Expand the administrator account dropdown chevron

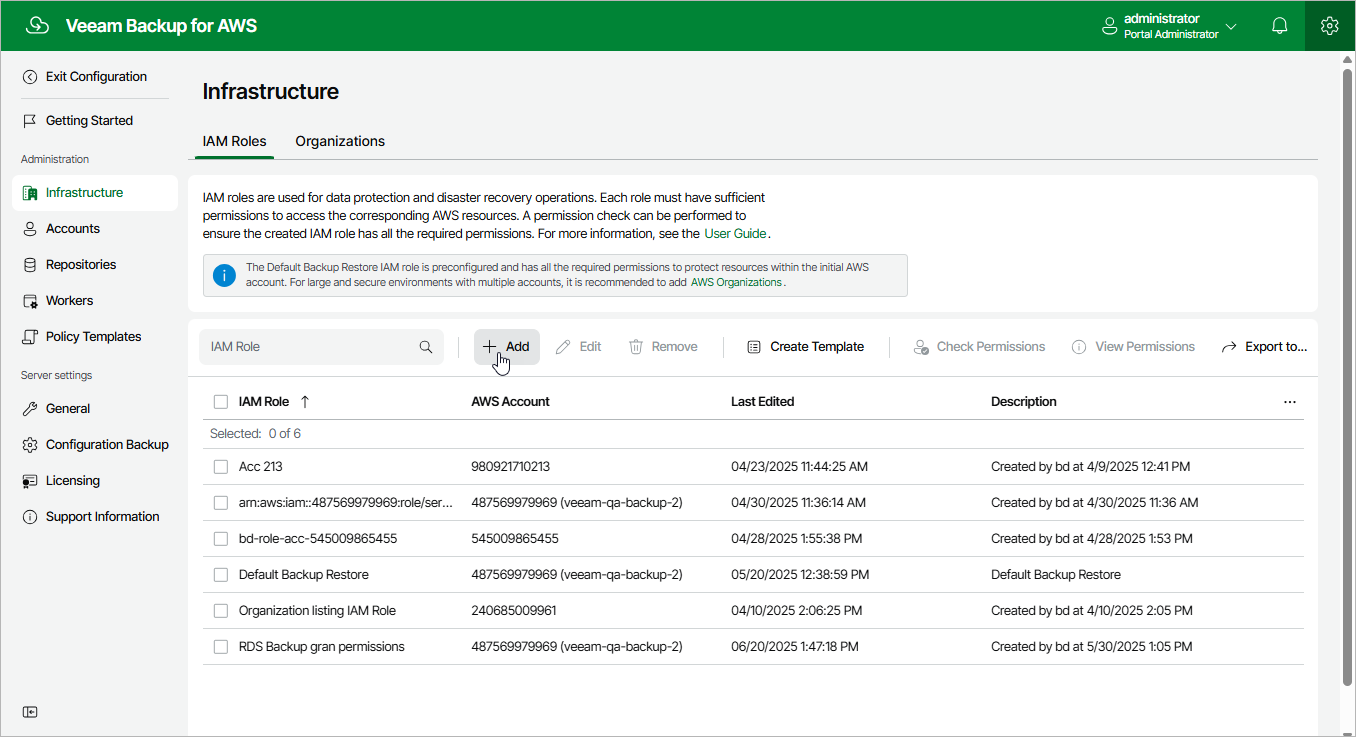(1231, 27)
